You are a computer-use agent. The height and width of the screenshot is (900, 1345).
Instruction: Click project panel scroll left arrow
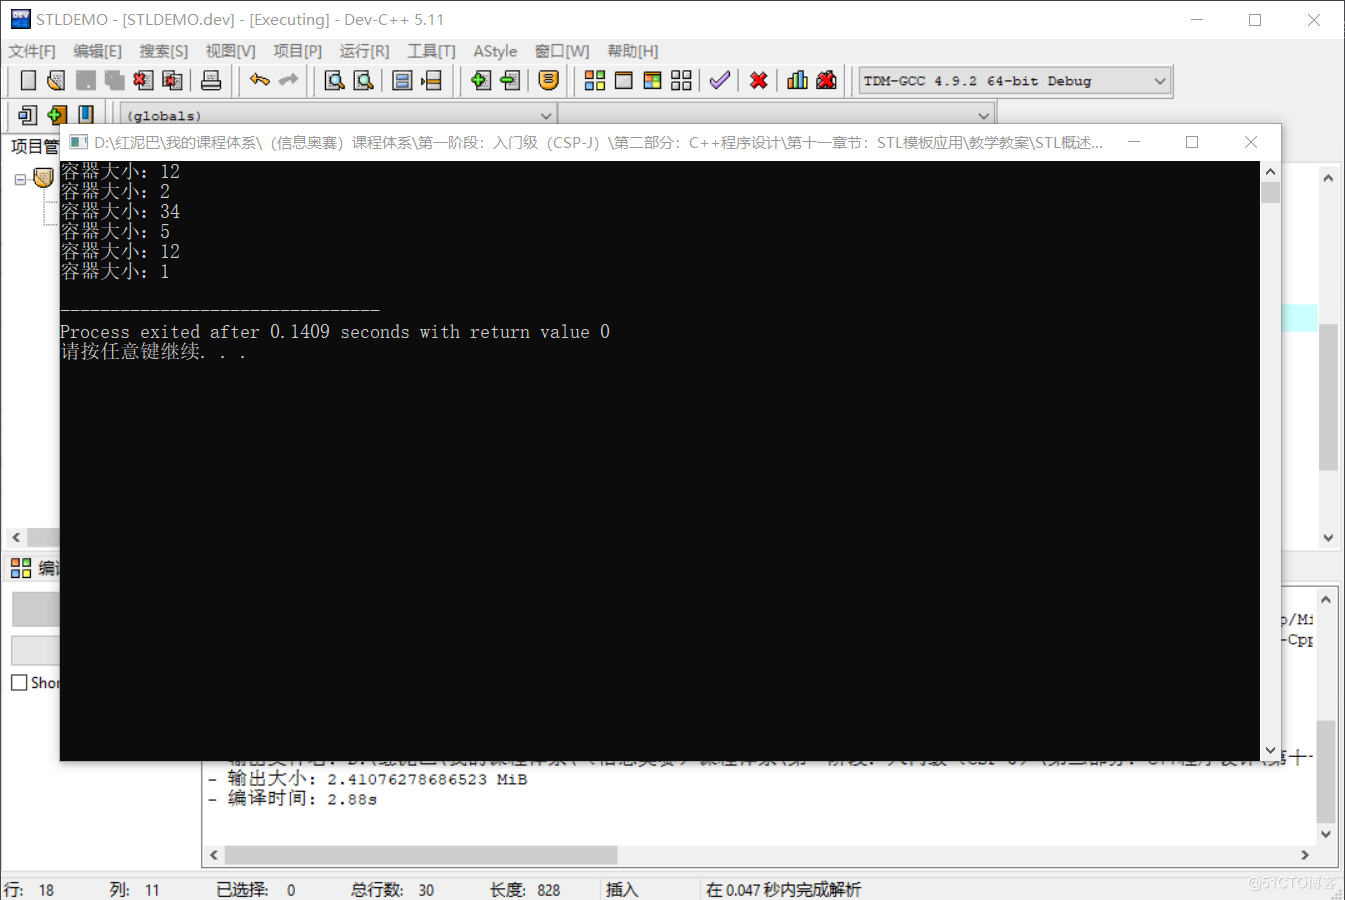tap(16, 537)
